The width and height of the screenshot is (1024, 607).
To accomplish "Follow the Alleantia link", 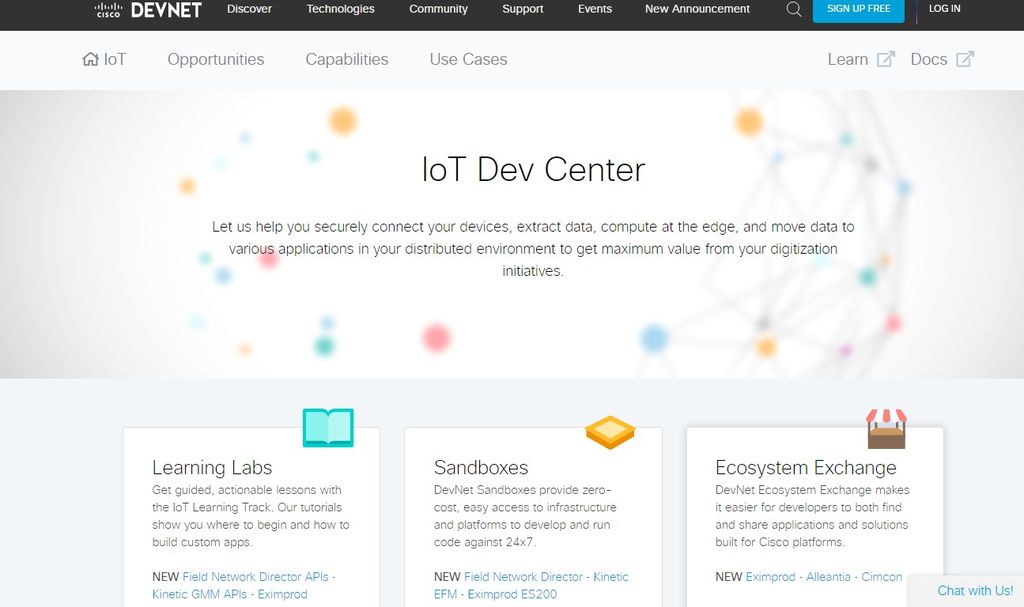I will click(828, 577).
